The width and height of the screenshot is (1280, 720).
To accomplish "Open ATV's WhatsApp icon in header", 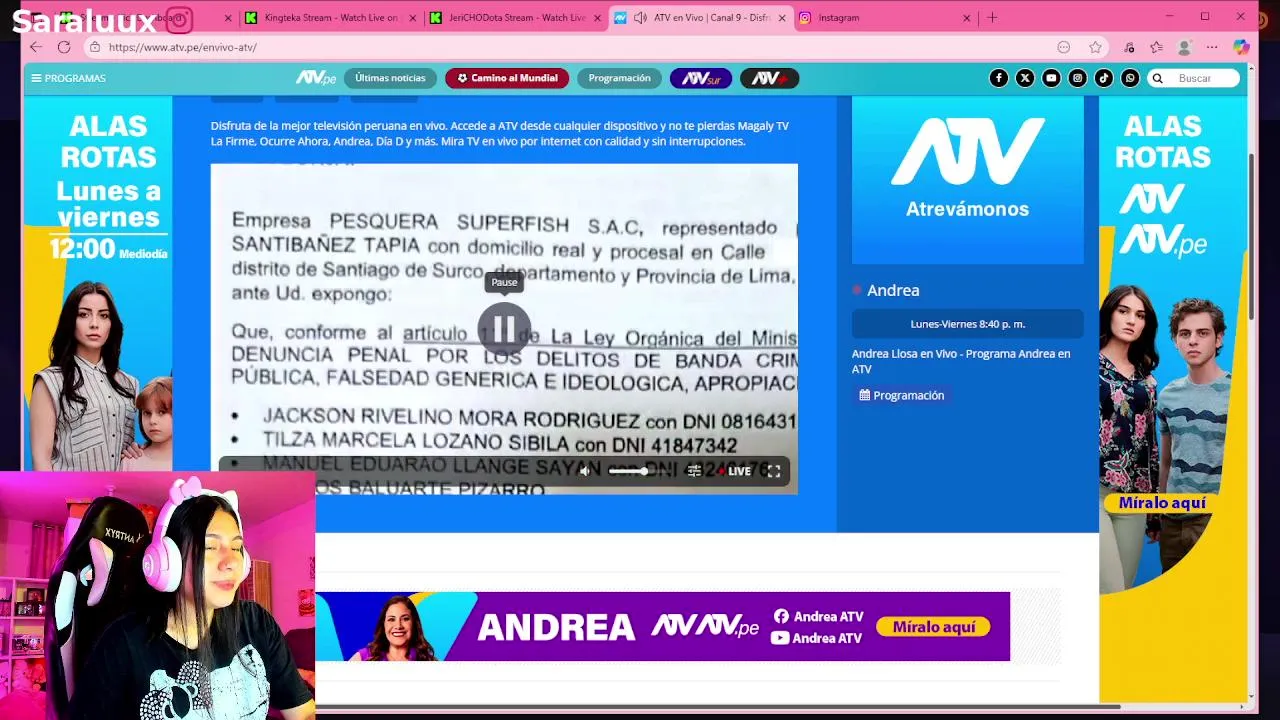I will click(1130, 78).
